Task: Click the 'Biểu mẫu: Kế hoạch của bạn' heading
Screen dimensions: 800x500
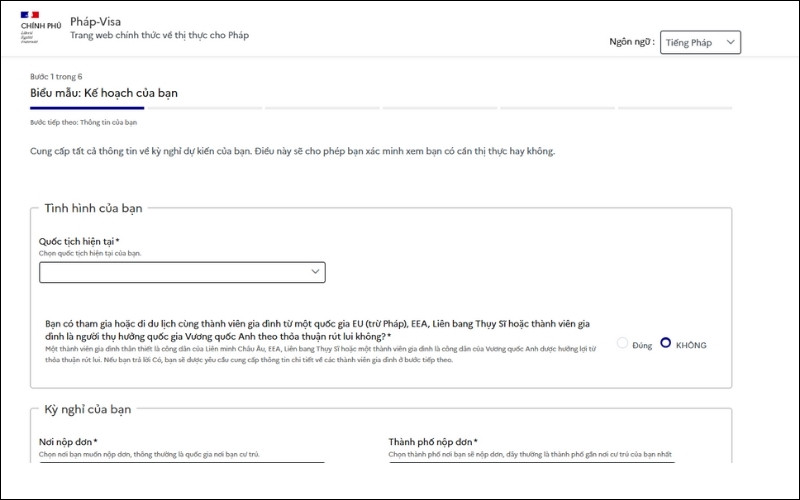Action: [x=105, y=93]
